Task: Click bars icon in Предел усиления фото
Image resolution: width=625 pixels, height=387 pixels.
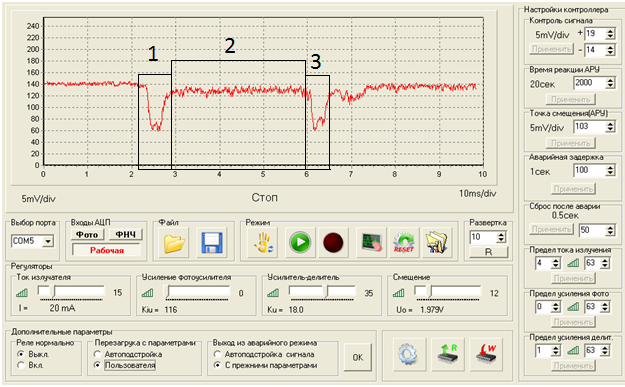Action: [x=573, y=307]
